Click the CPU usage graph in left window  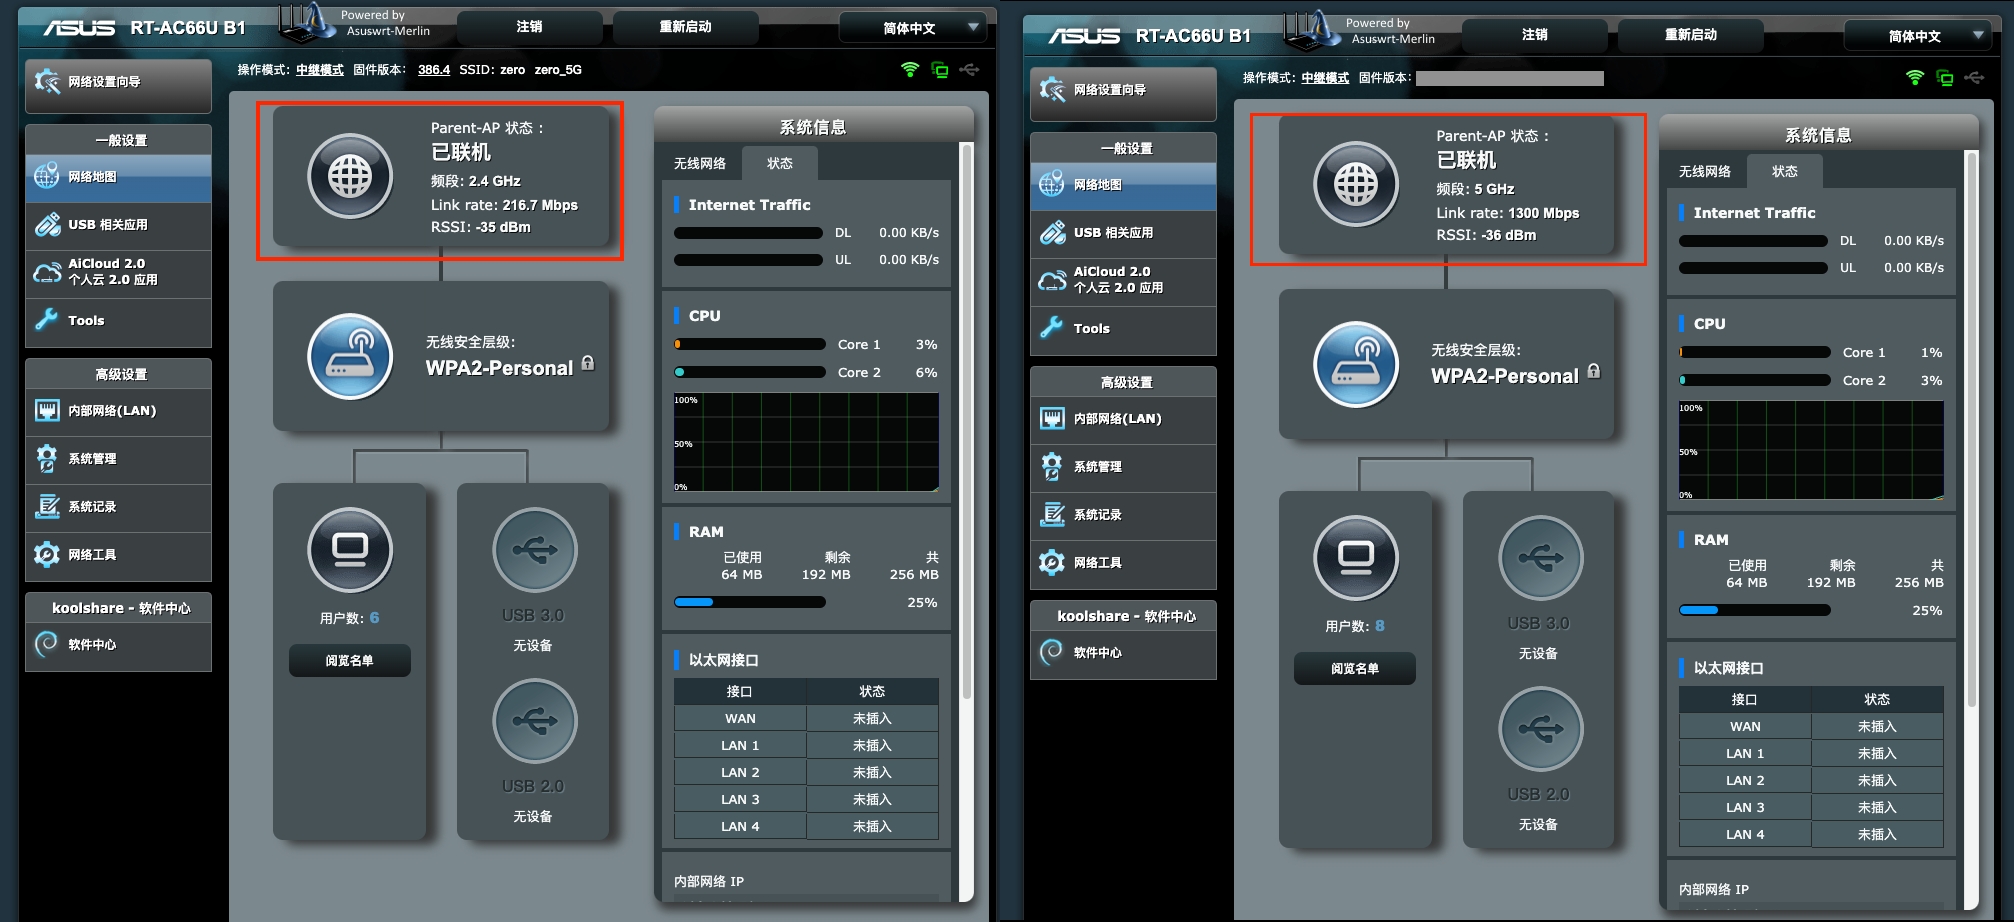click(806, 442)
